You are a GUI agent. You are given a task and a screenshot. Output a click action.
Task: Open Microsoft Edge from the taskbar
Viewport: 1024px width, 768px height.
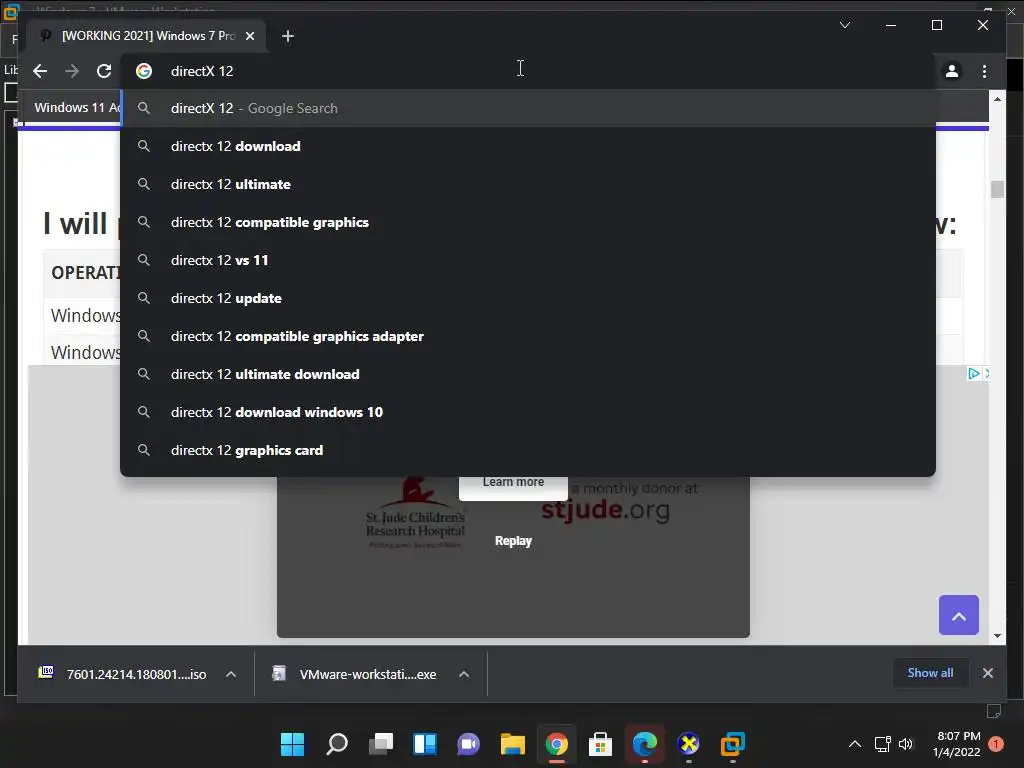[x=645, y=744]
